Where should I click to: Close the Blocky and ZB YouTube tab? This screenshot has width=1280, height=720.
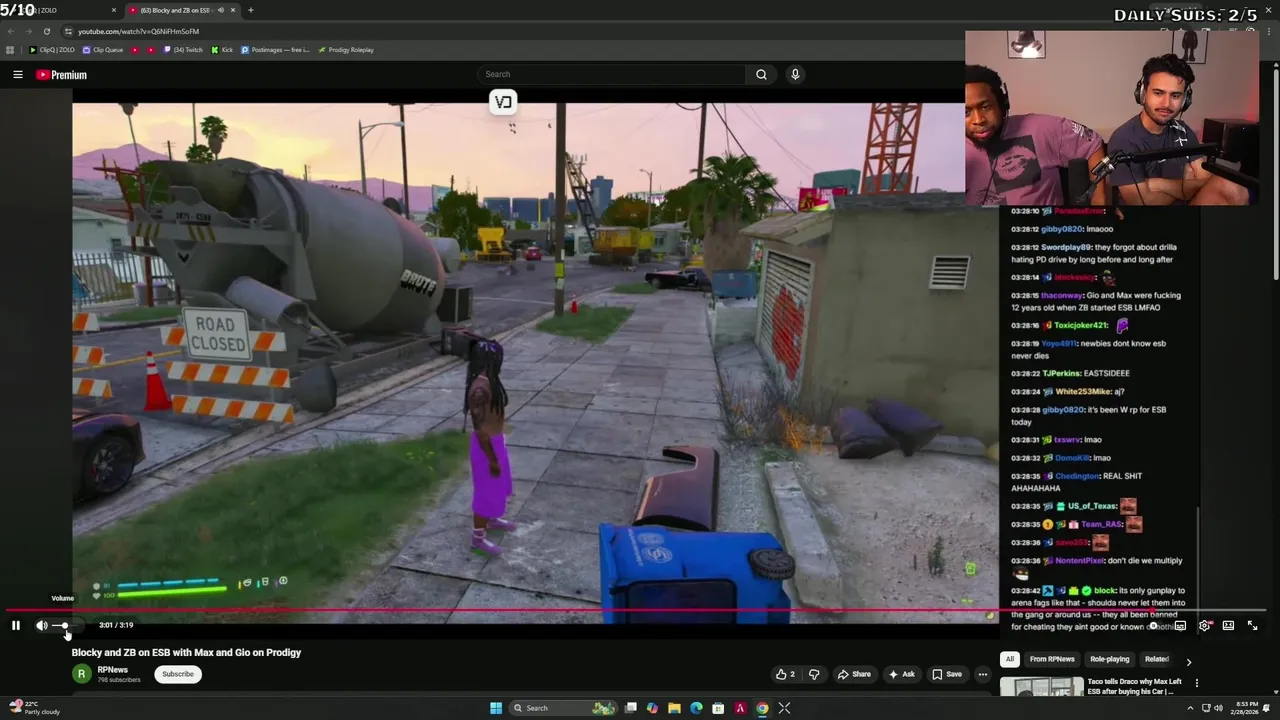[233, 10]
